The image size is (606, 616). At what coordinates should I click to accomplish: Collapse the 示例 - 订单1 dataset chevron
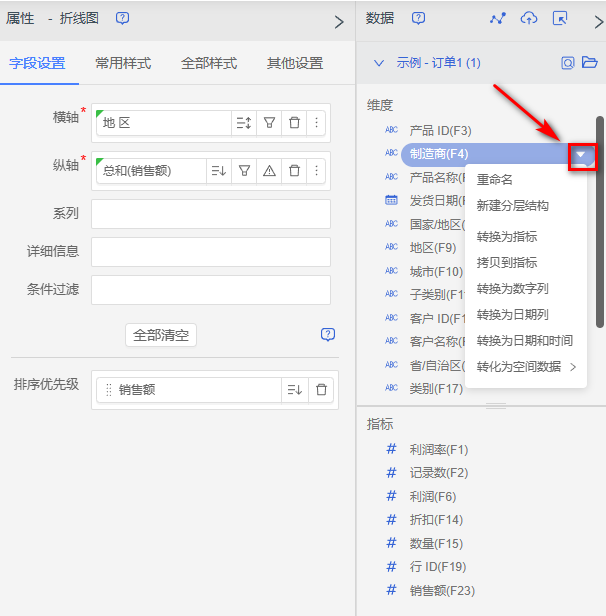379,63
